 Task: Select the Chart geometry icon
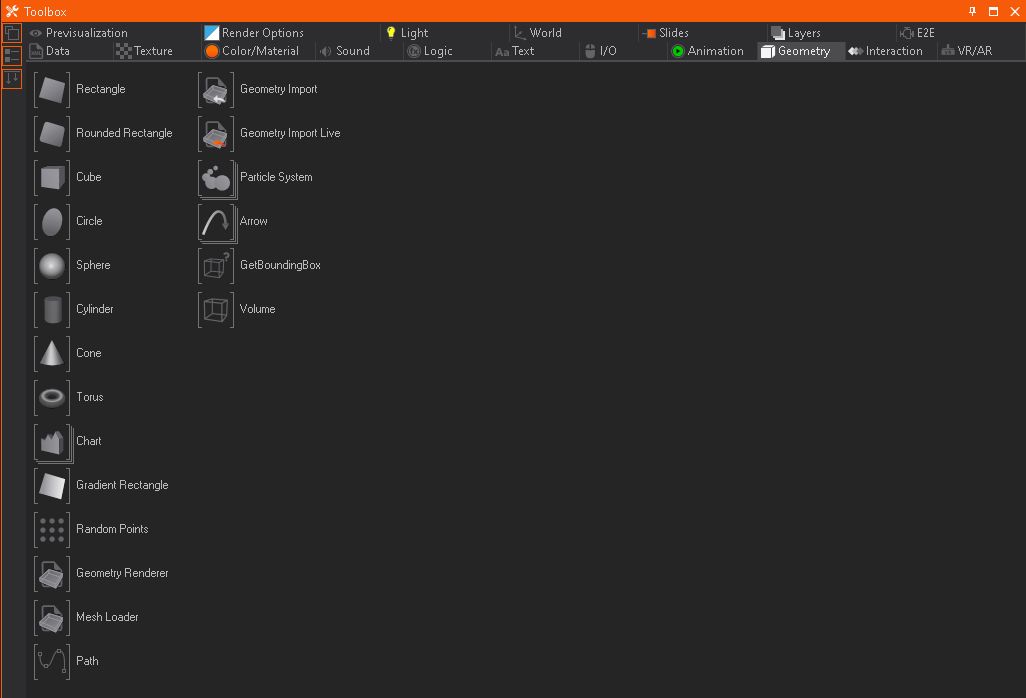(x=52, y=441)
